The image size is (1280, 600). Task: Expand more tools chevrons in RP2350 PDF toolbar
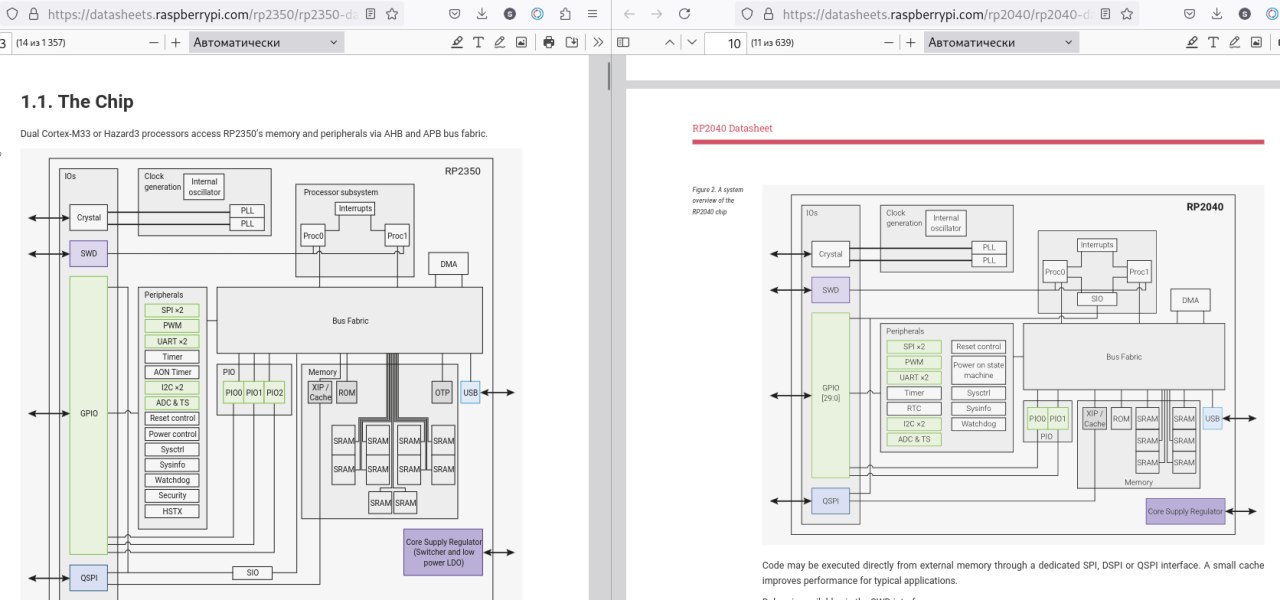[598, 42]
